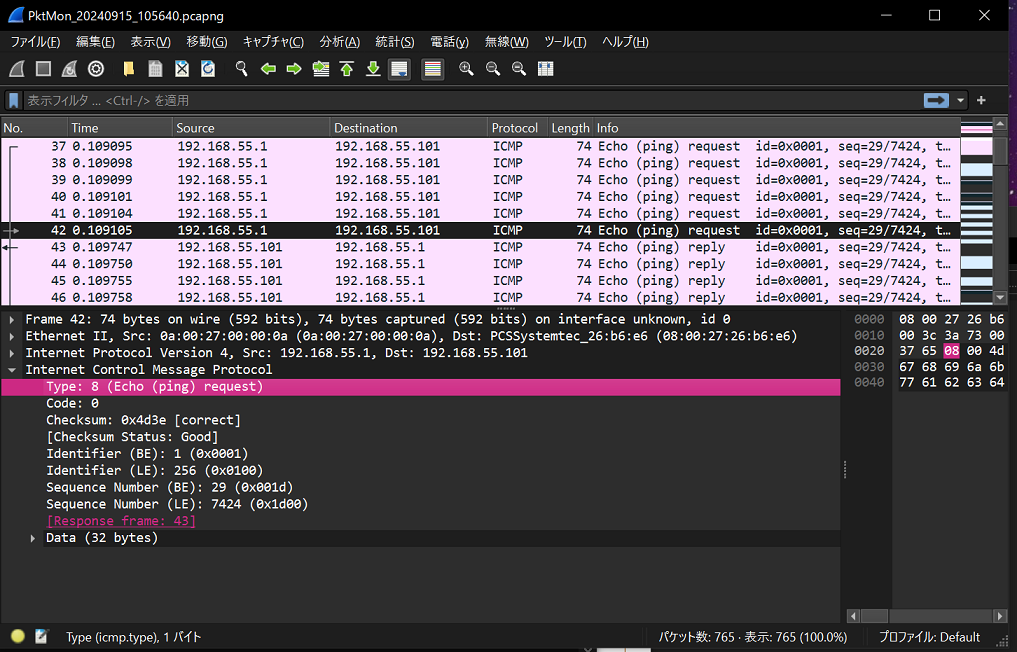The image size is (1017, 652).
Task: Click the display filter bookmark icon
Action: [13, 101]
